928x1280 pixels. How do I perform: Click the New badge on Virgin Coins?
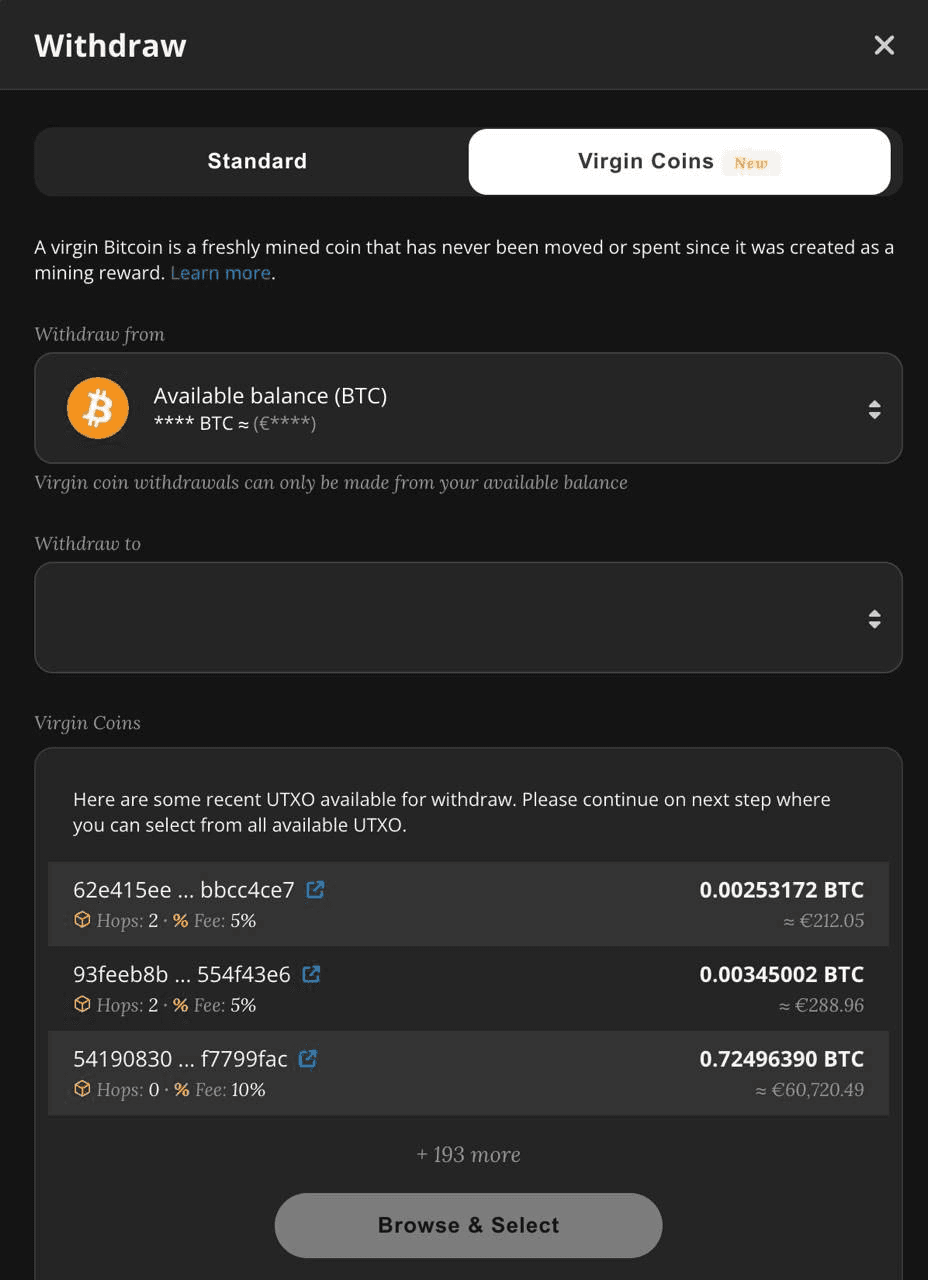coord(751,162)
